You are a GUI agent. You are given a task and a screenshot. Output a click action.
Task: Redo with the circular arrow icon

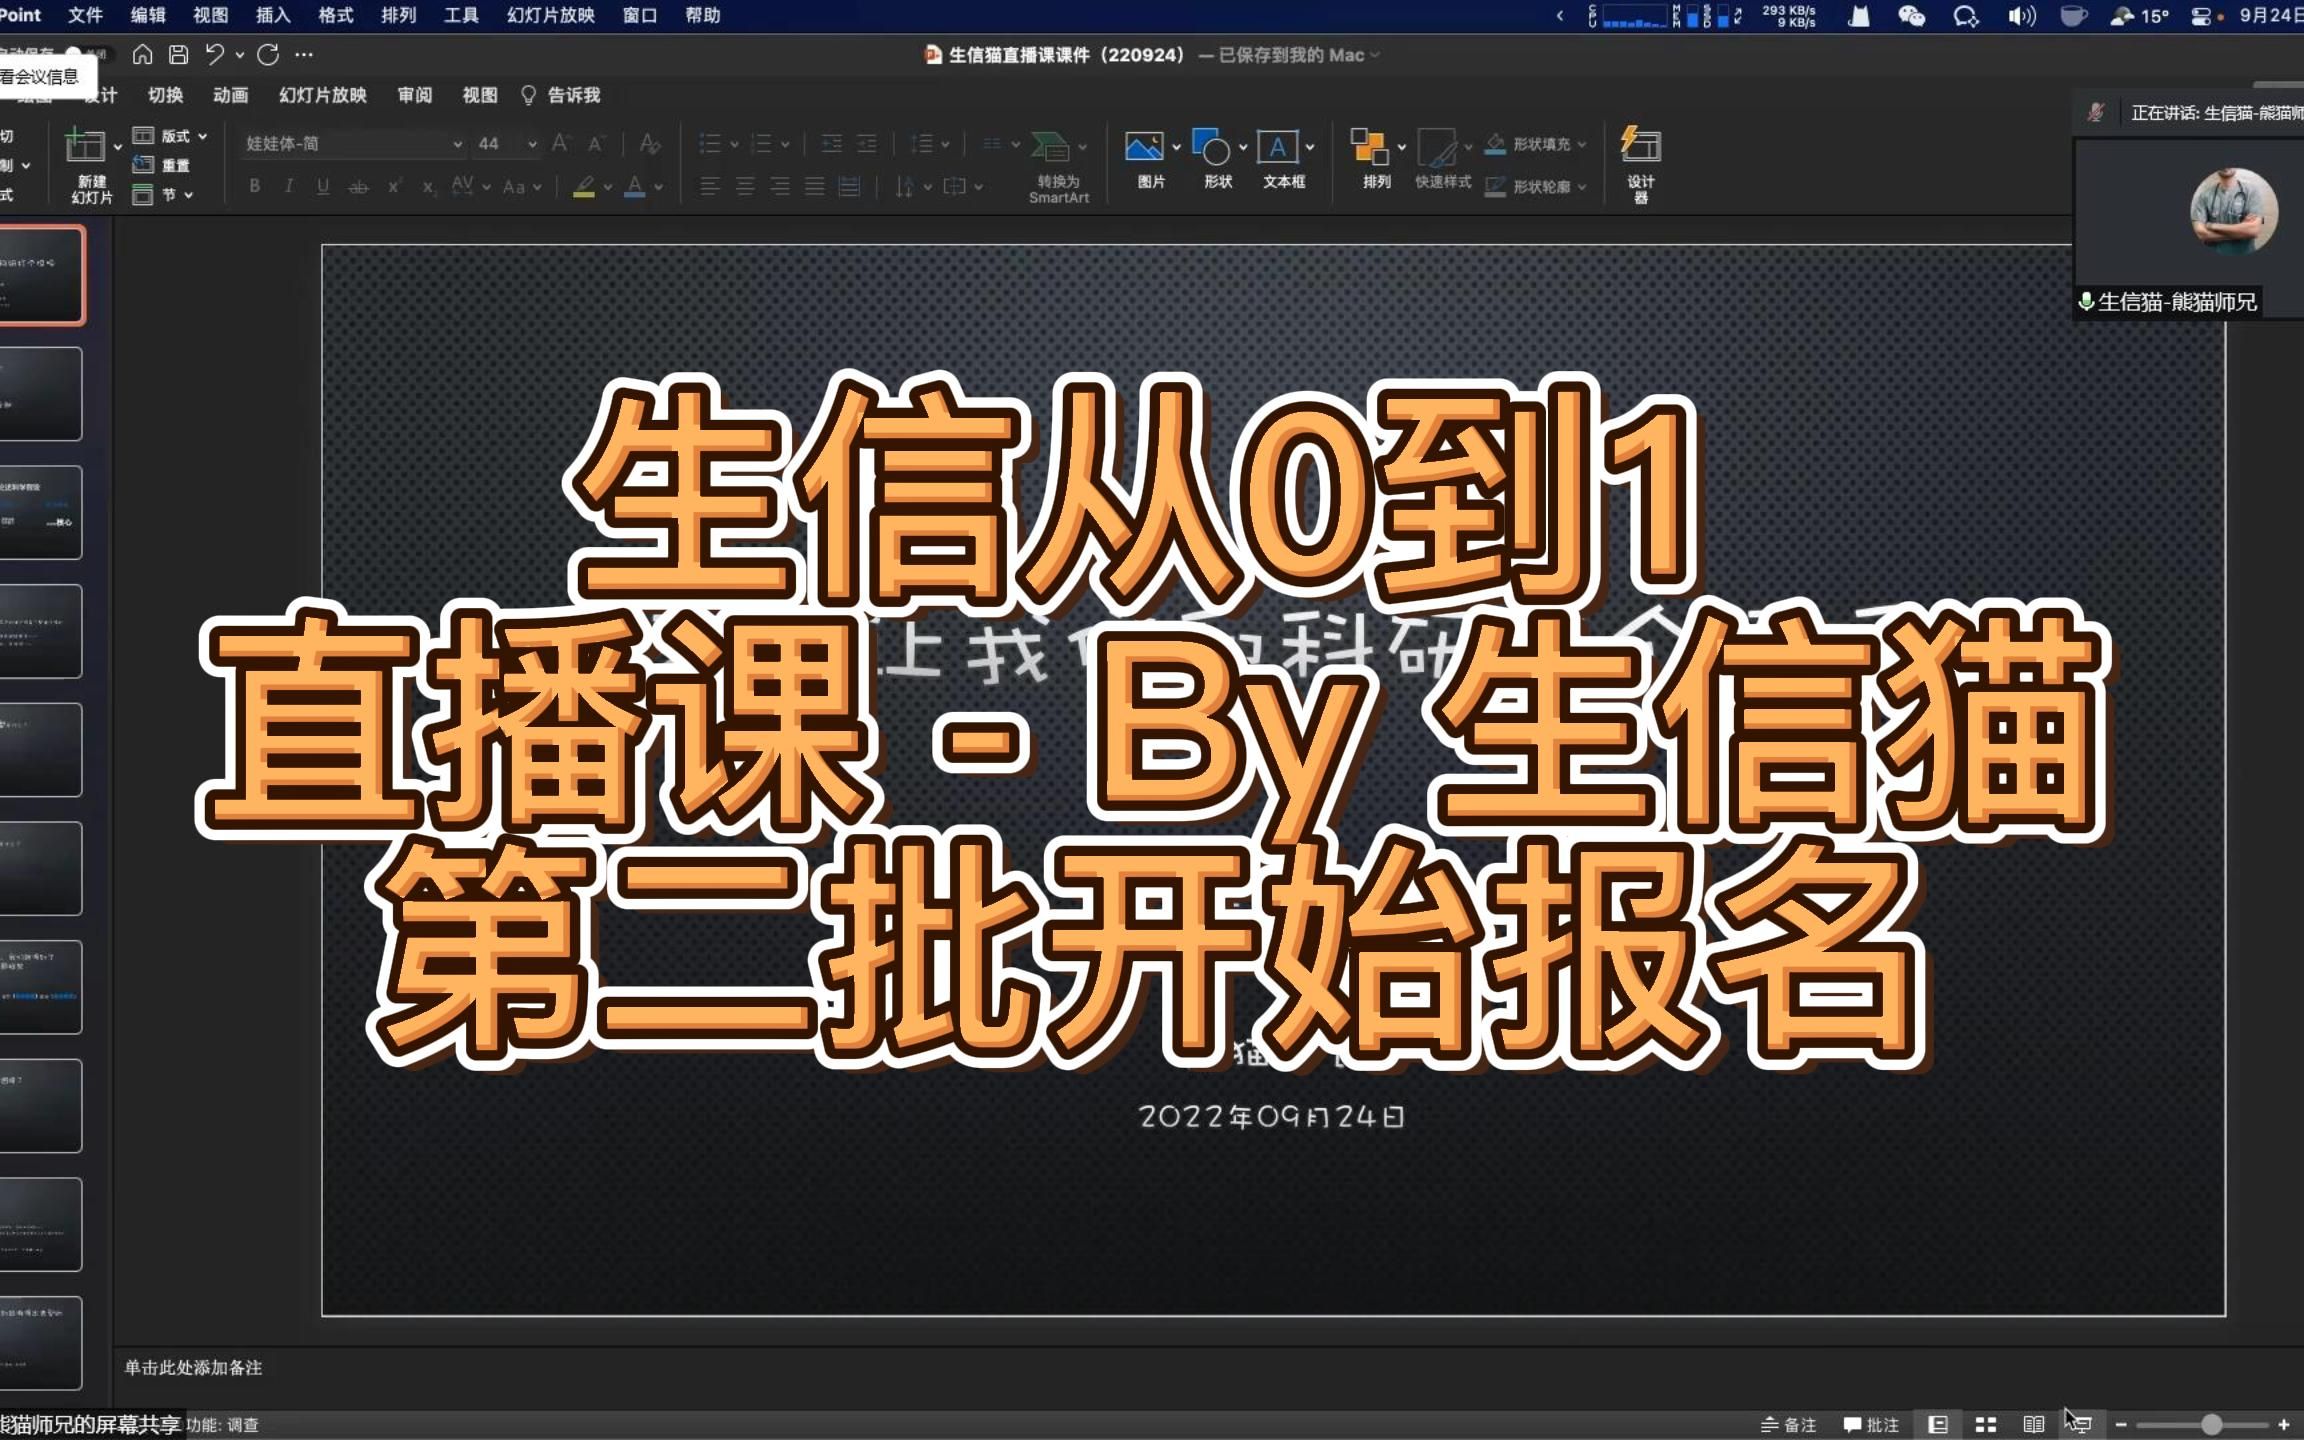pos(268,55)
